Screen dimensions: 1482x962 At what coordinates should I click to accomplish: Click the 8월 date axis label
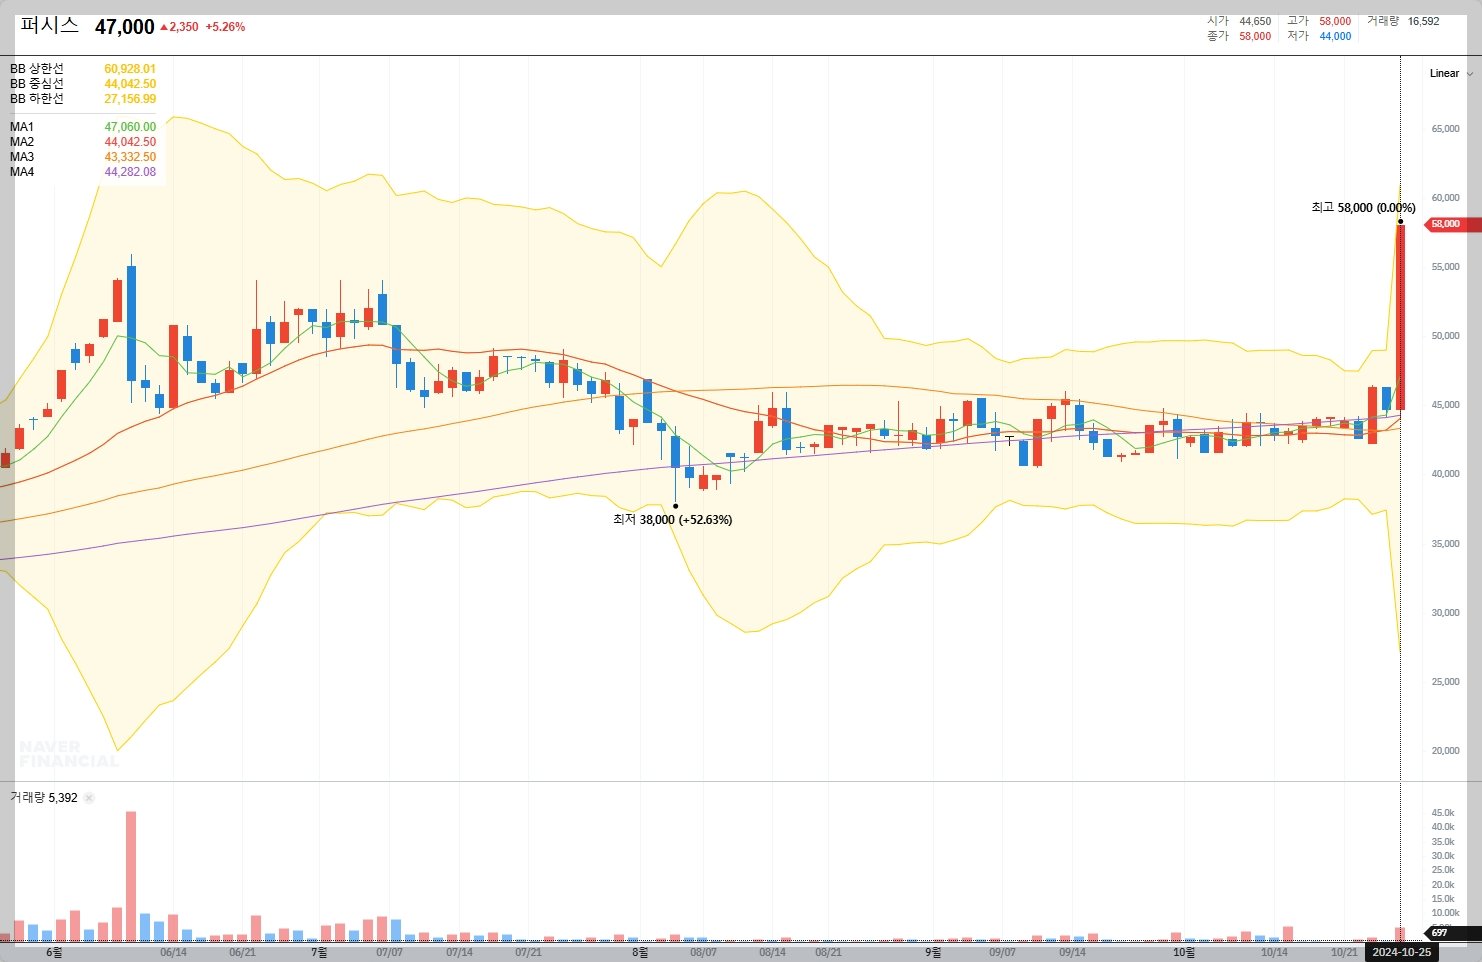tap(640, 952)
